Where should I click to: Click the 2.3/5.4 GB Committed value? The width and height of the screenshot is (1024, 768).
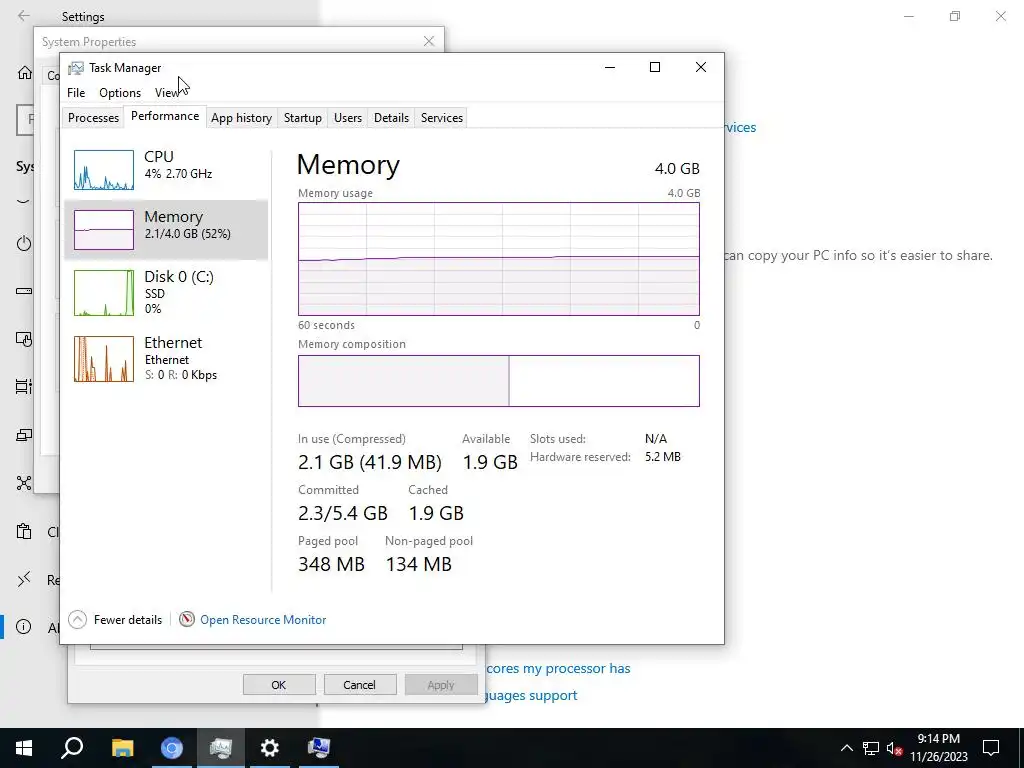click(x=343, y=513)
